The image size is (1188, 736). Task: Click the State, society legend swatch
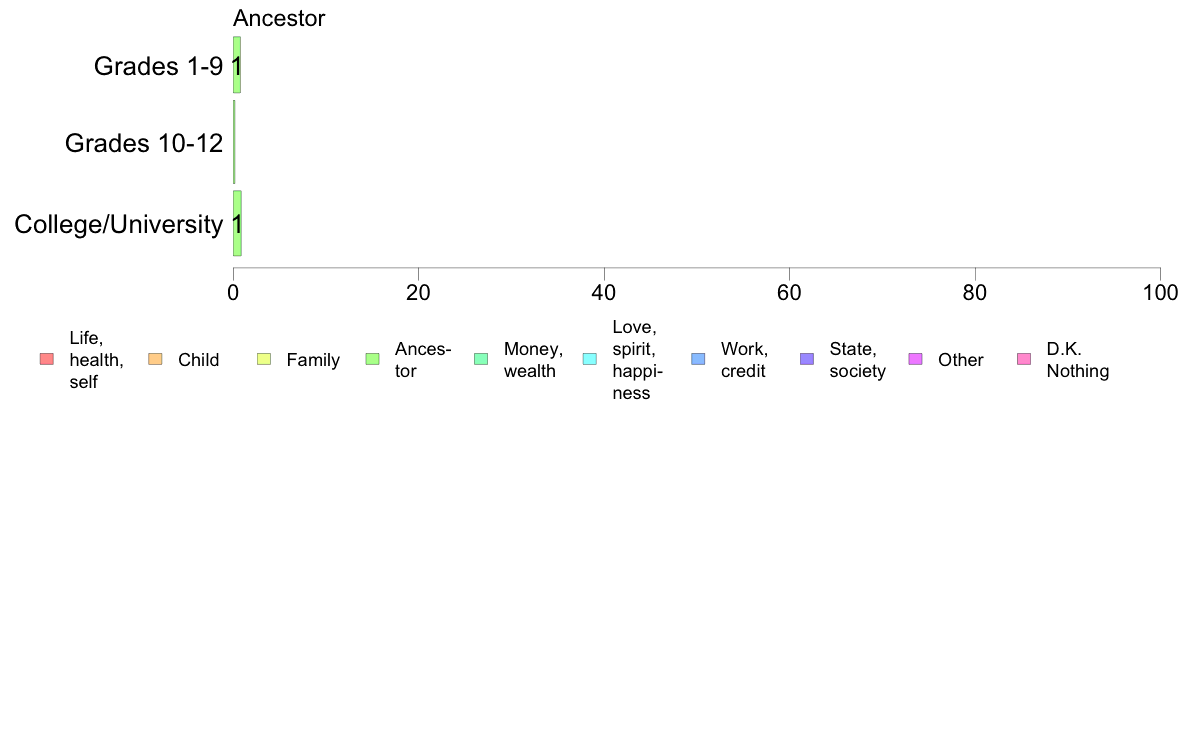pos(807,359)
